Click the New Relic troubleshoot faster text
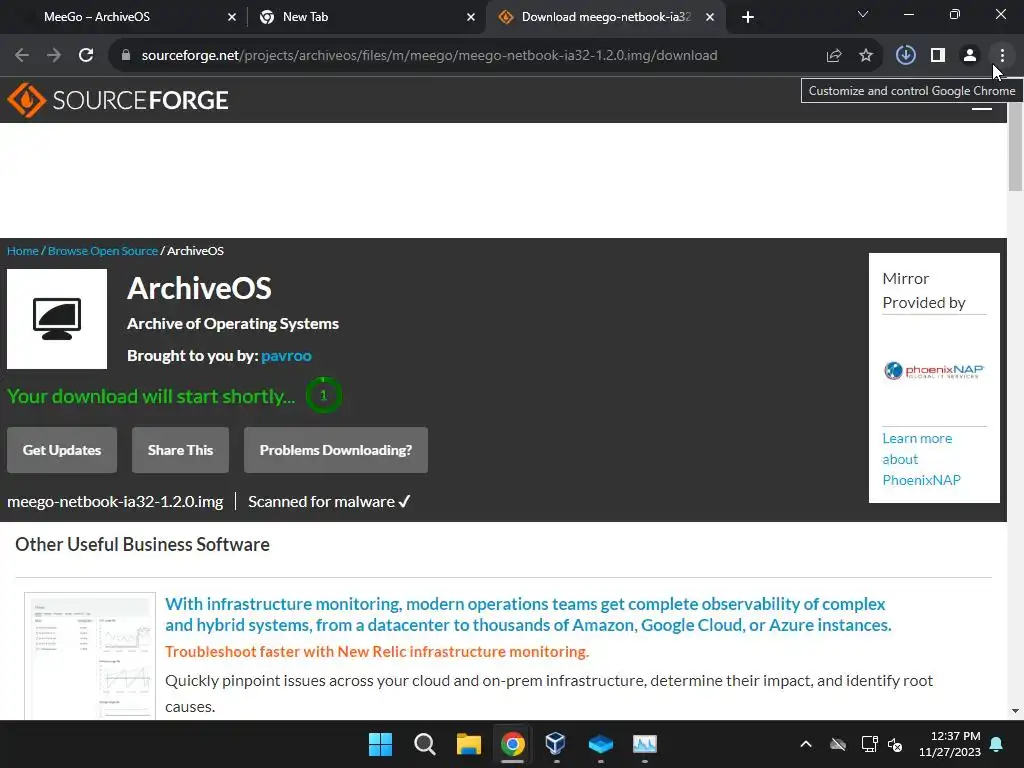 click(377, 652)
